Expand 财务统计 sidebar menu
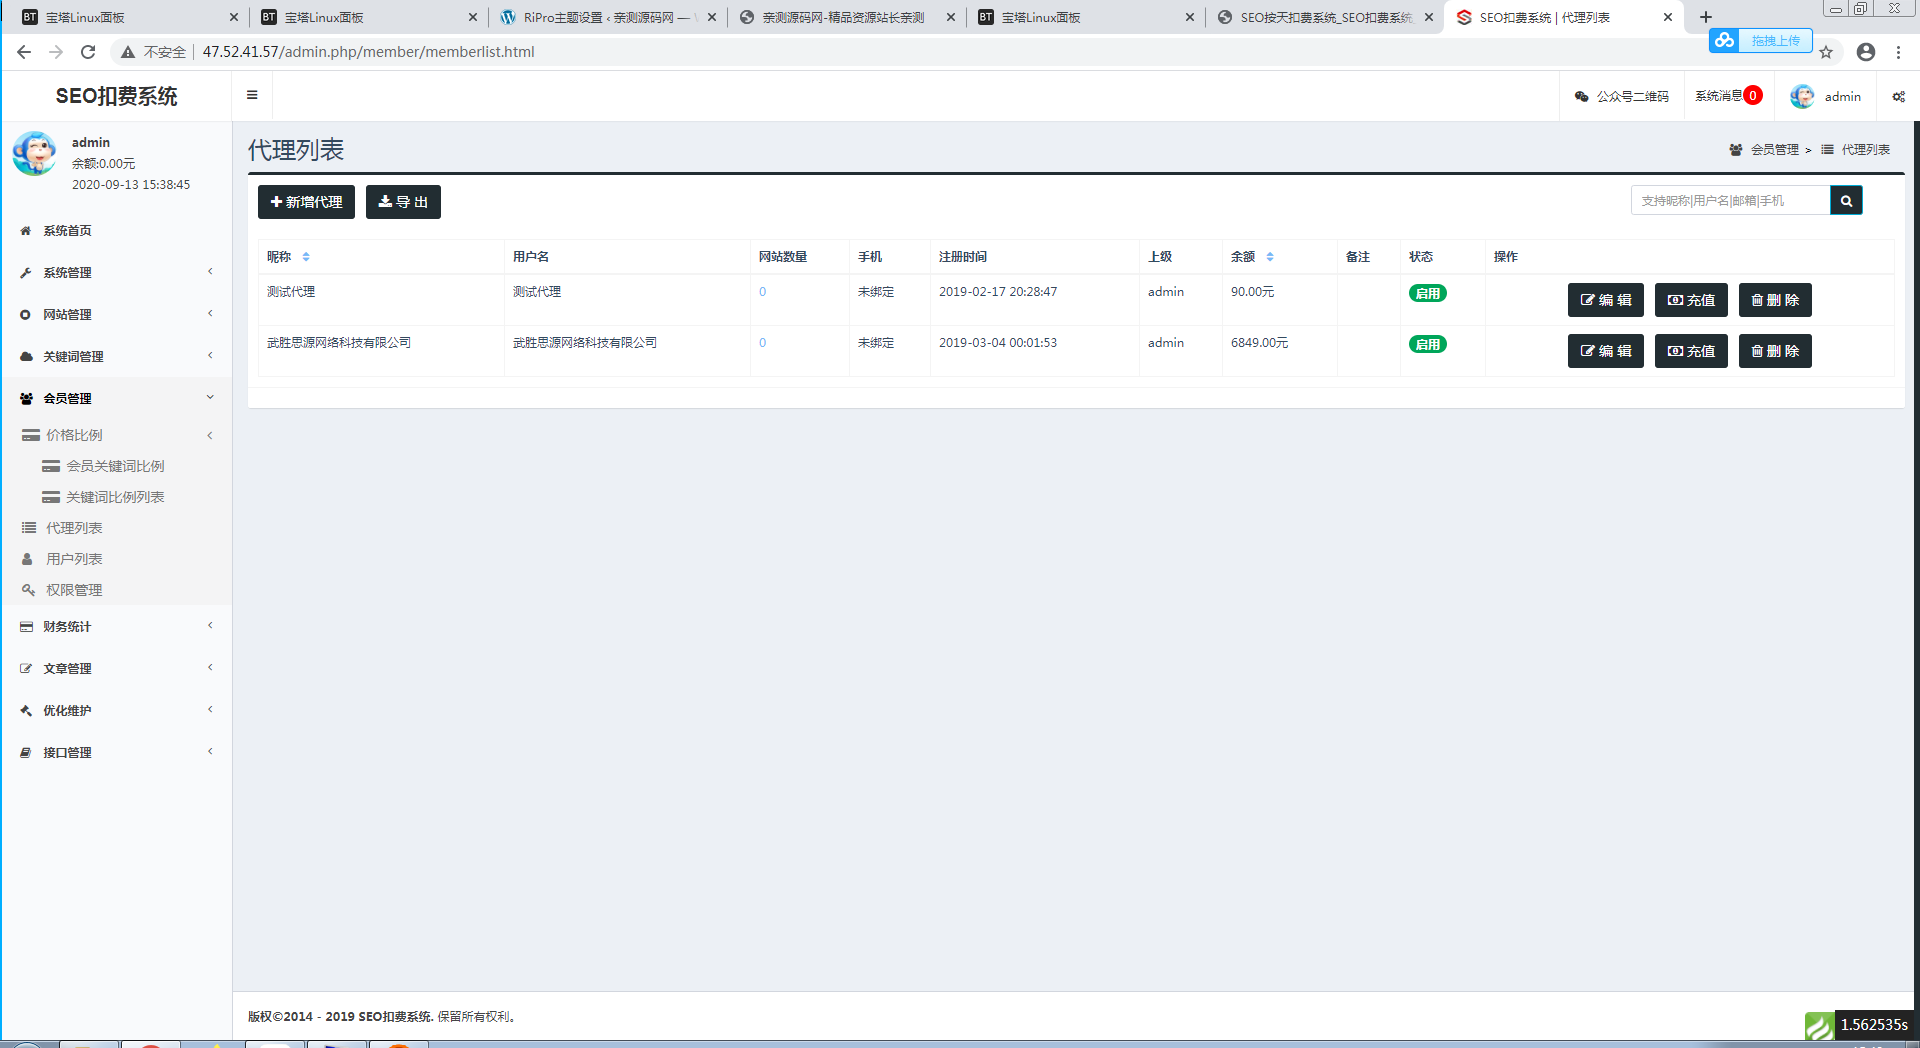This screenshot has width=1920, height=1048. (116, 626)
